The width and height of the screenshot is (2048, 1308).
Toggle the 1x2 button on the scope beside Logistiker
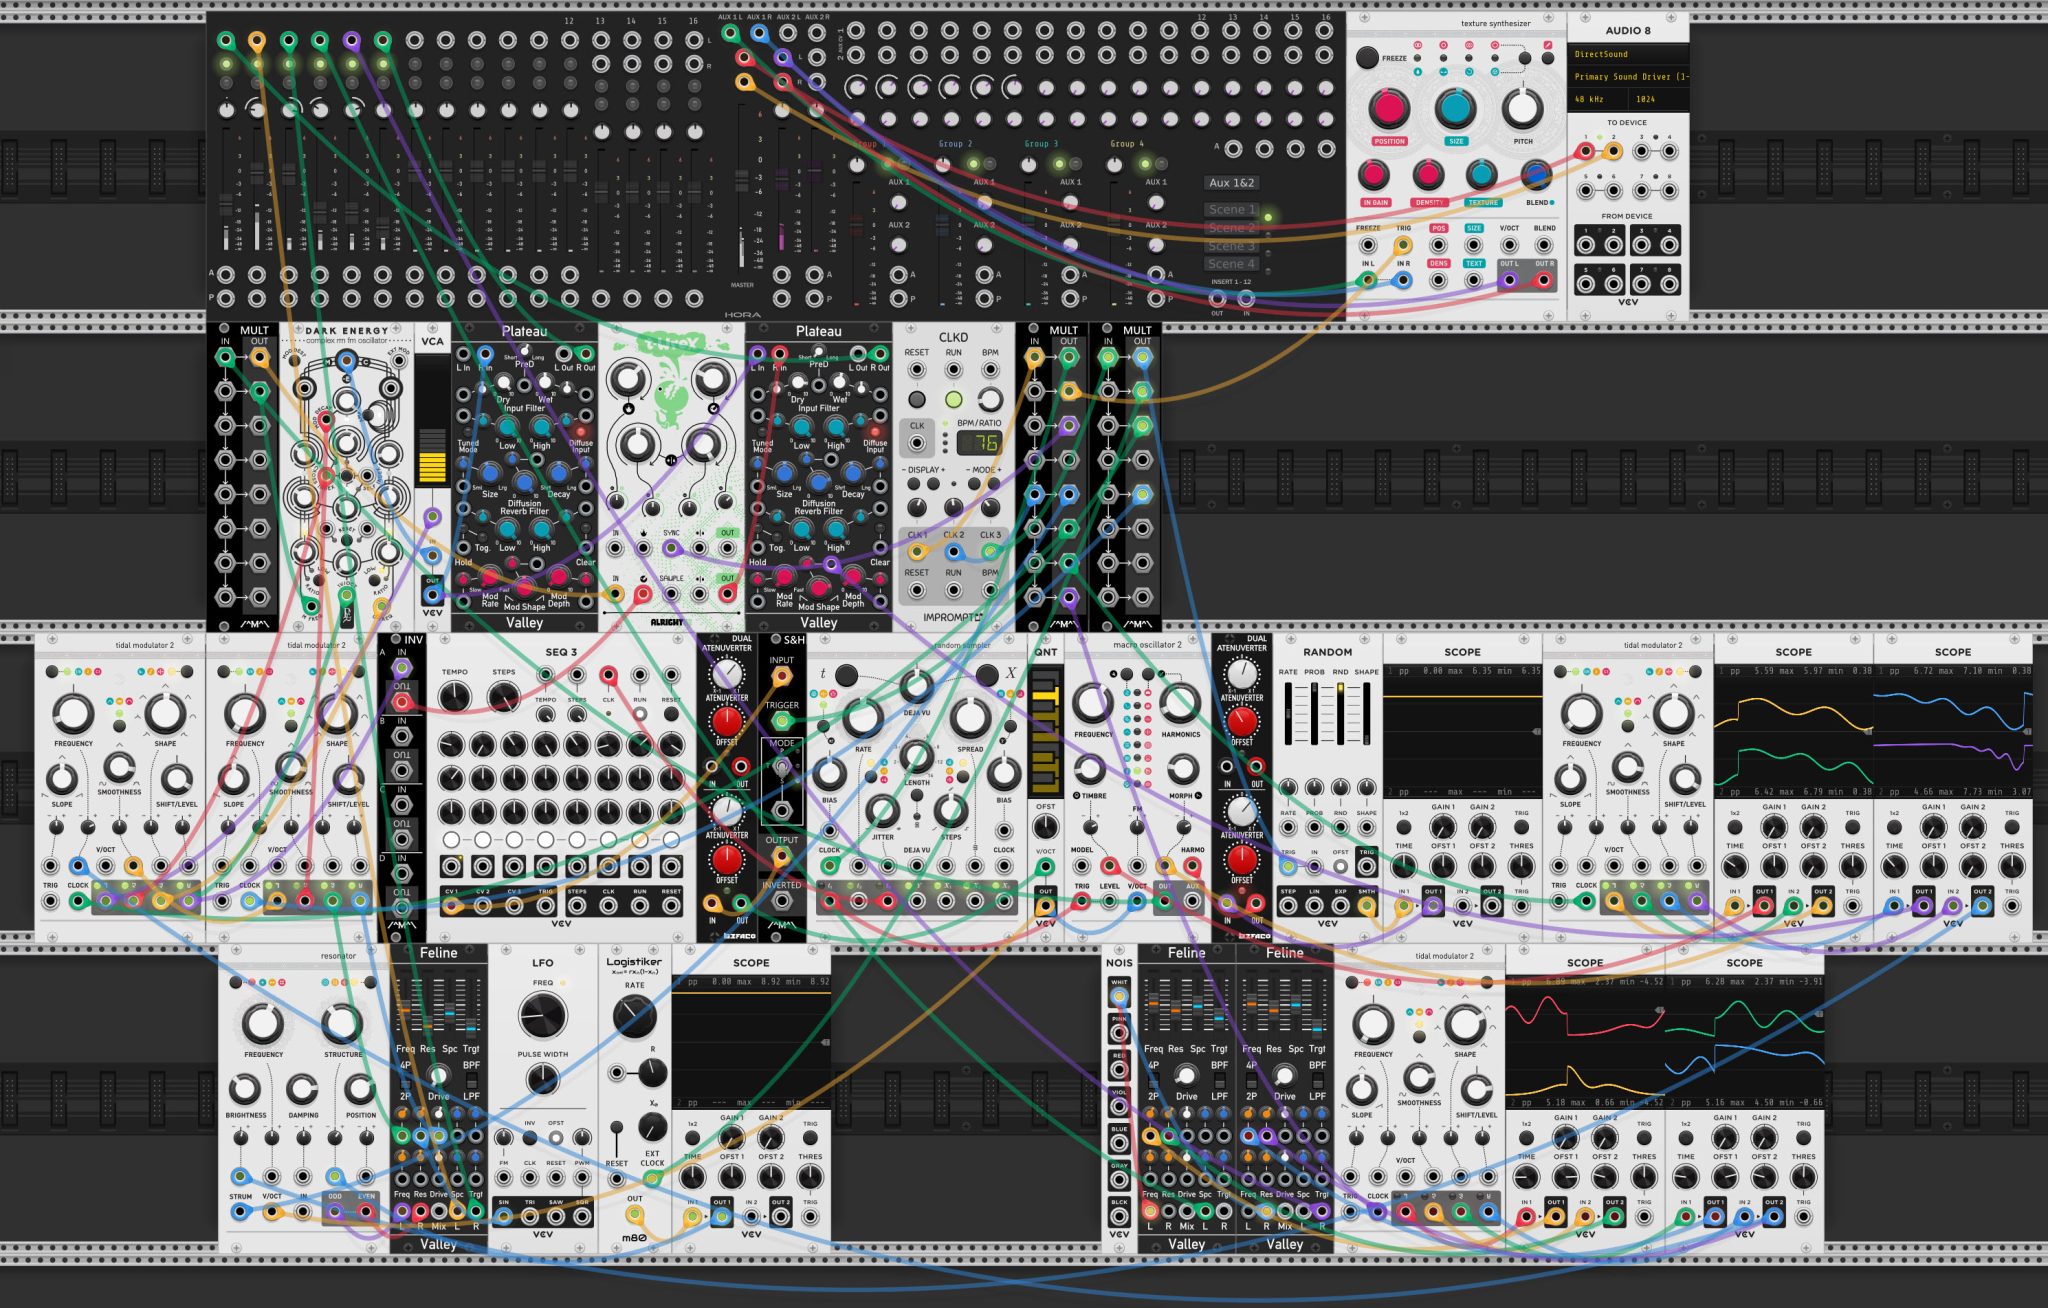coord(692,1139)
